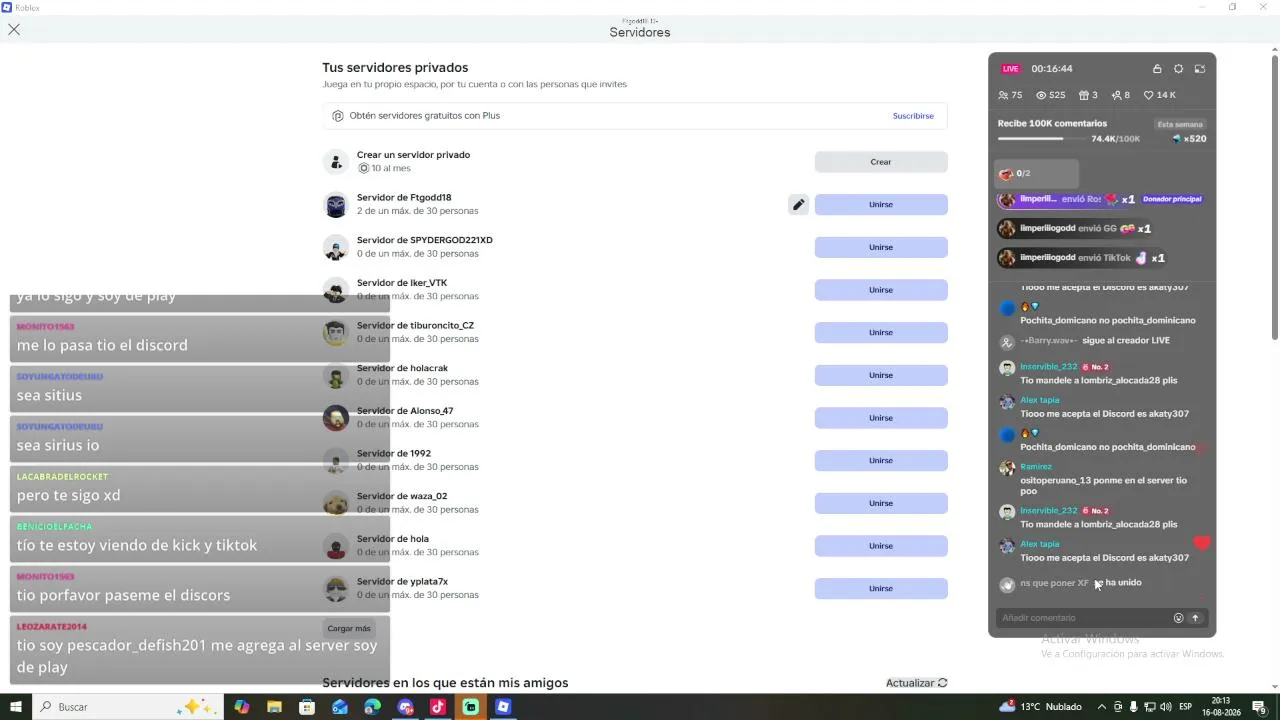Screen dimensions: 1280x720
Task: Open TikTok app from the taskbar
Action: (x=438, y=707)
